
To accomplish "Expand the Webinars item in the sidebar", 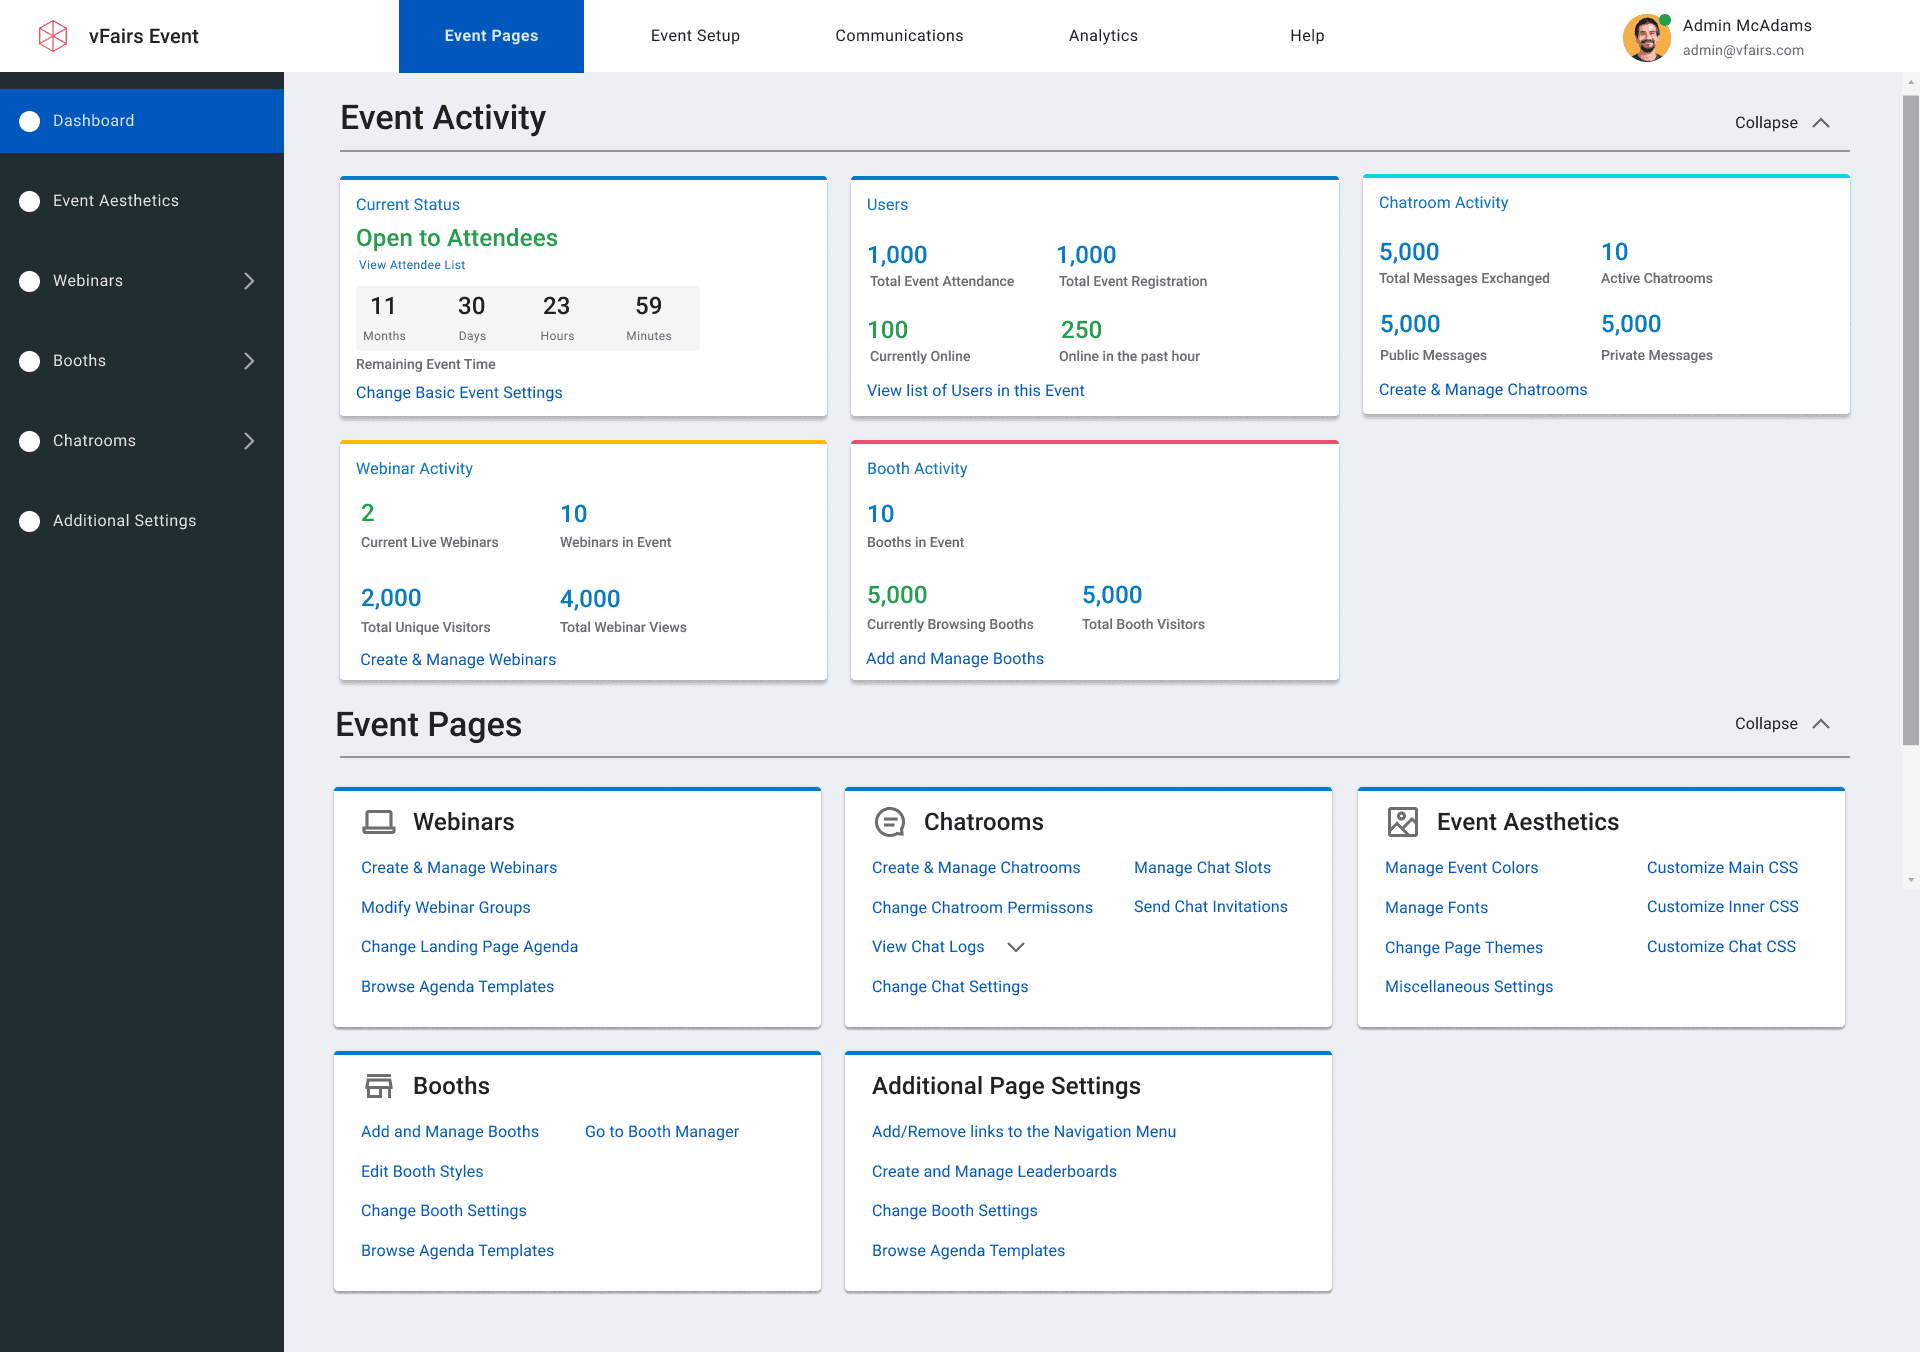I will click(x=249, y=280).
